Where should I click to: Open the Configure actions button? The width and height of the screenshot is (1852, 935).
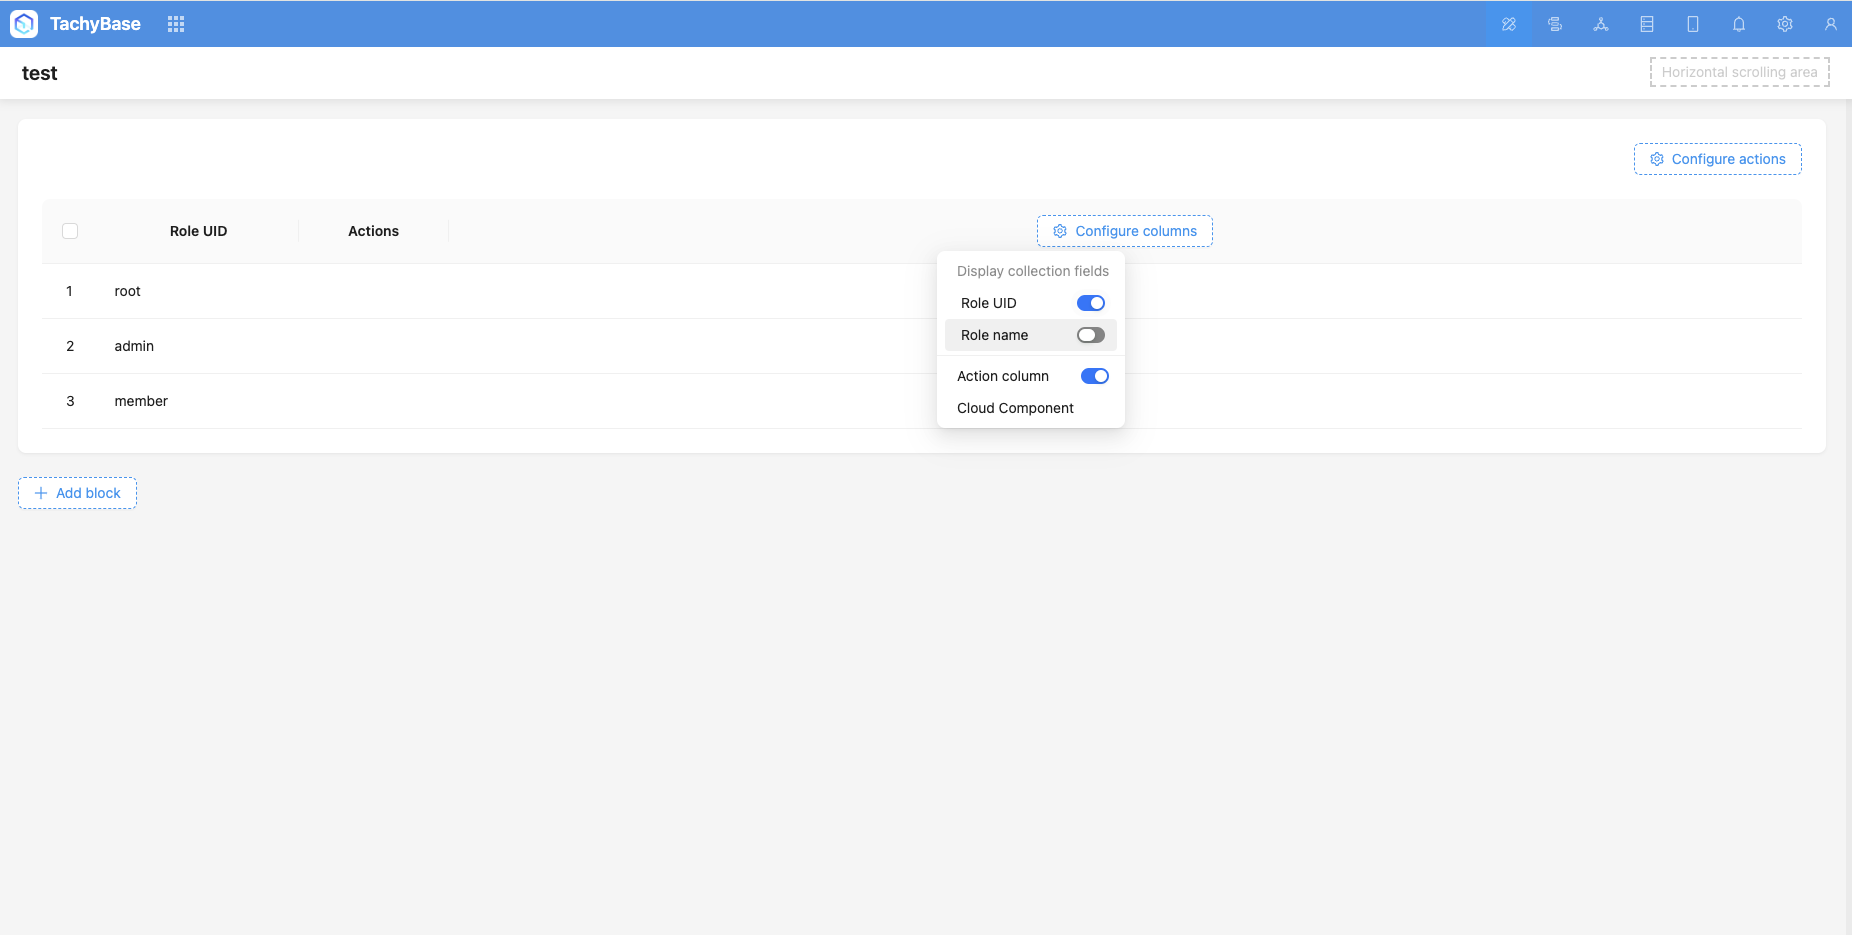point(1718,159)
